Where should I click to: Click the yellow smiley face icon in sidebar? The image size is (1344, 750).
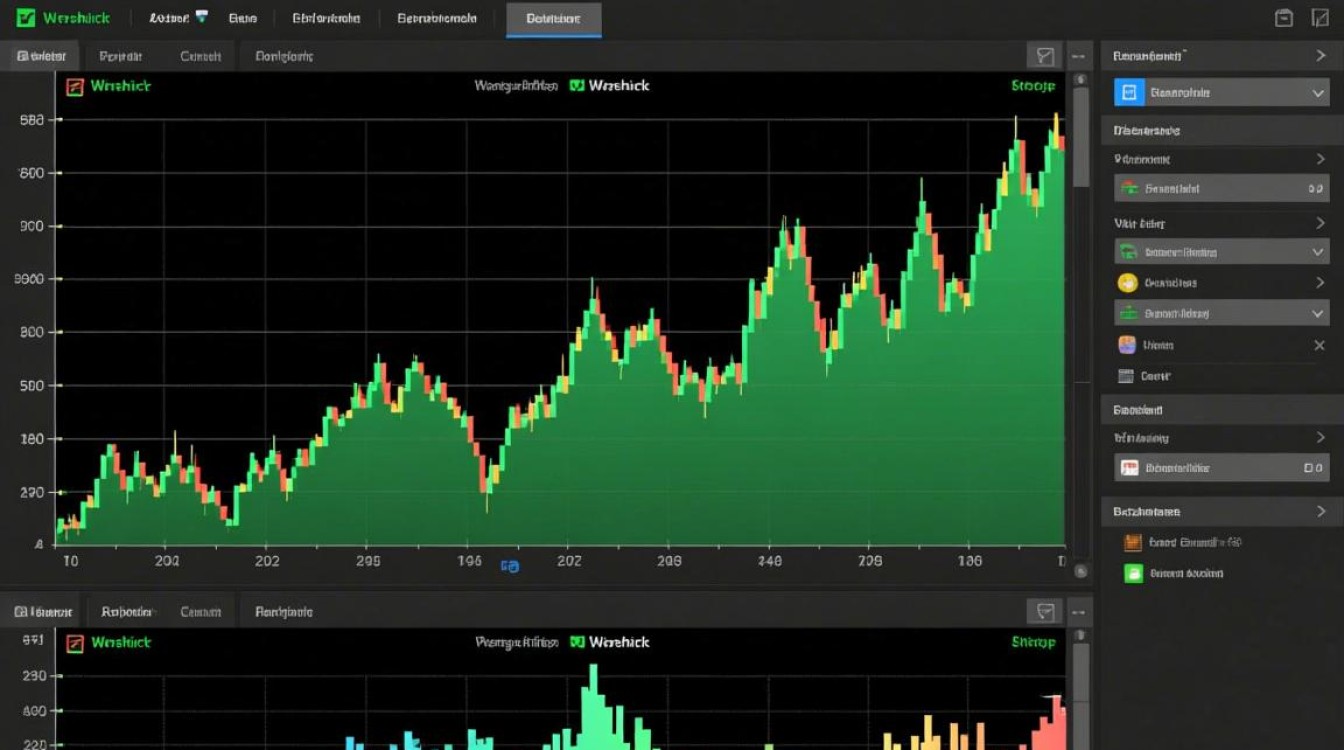(1127, 283)
